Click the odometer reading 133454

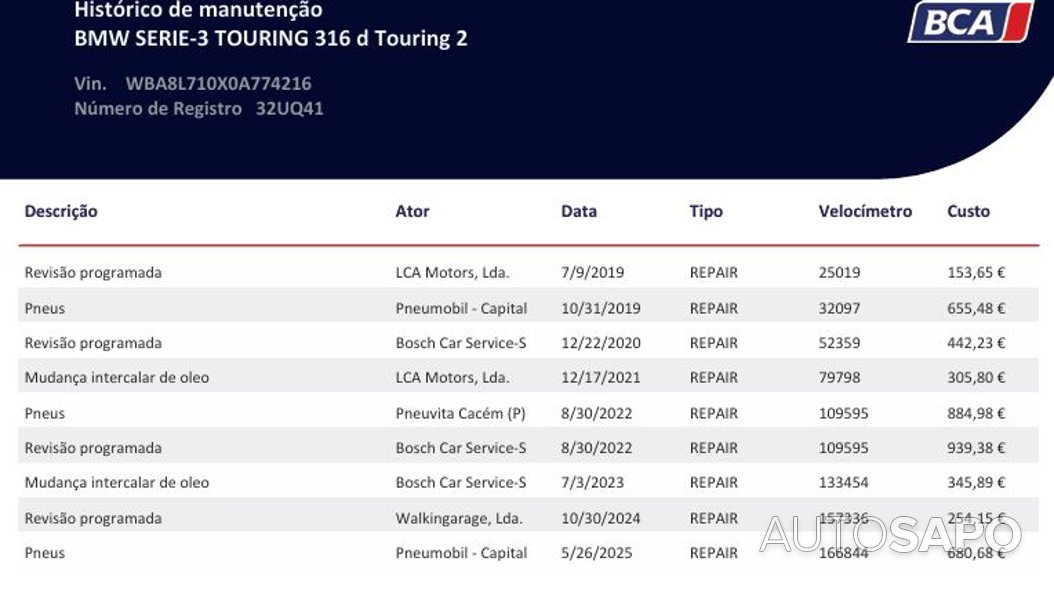coord(843,483)
